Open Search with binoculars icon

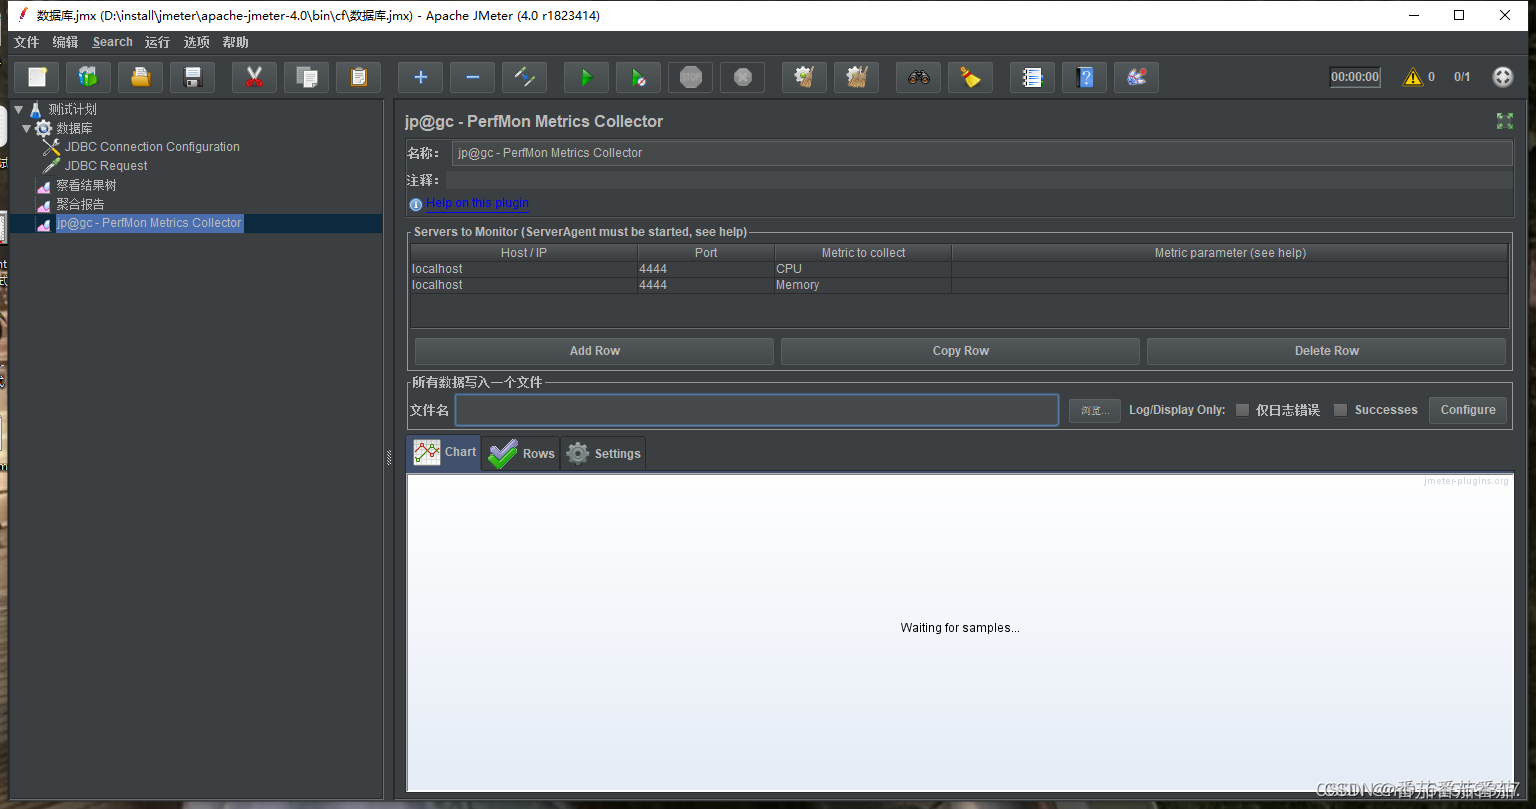(x=919, y=77)
